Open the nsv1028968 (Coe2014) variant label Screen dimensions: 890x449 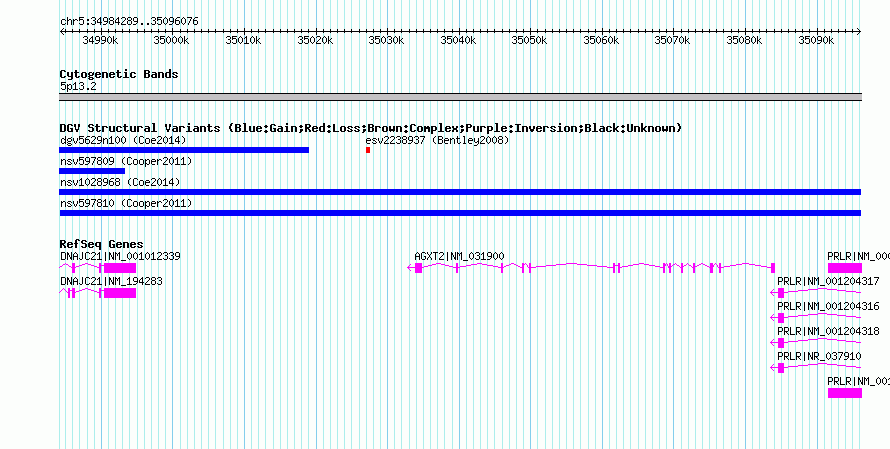(x=120, y=183)
